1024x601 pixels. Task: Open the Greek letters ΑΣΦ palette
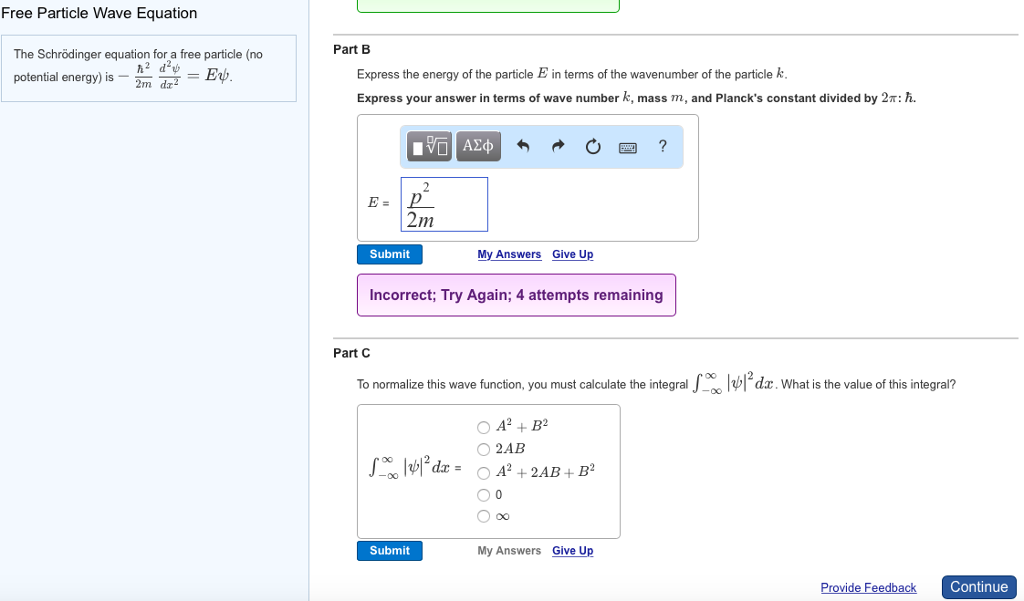(478, 146)
